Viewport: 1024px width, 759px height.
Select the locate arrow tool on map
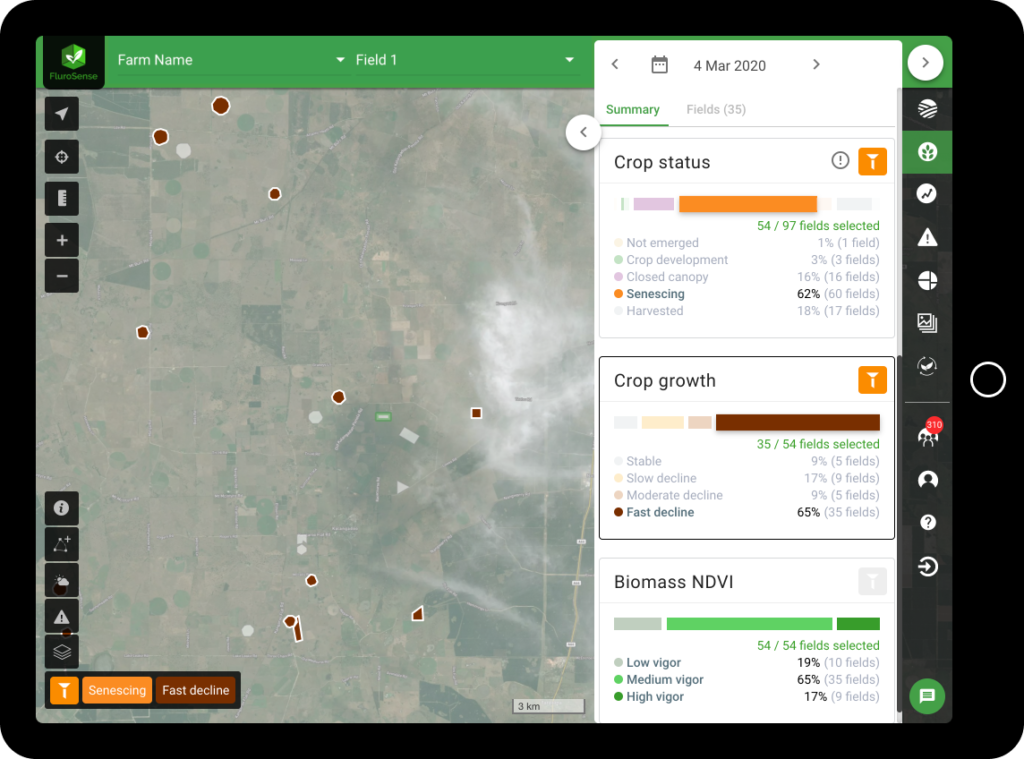click(x=62, y=114)
